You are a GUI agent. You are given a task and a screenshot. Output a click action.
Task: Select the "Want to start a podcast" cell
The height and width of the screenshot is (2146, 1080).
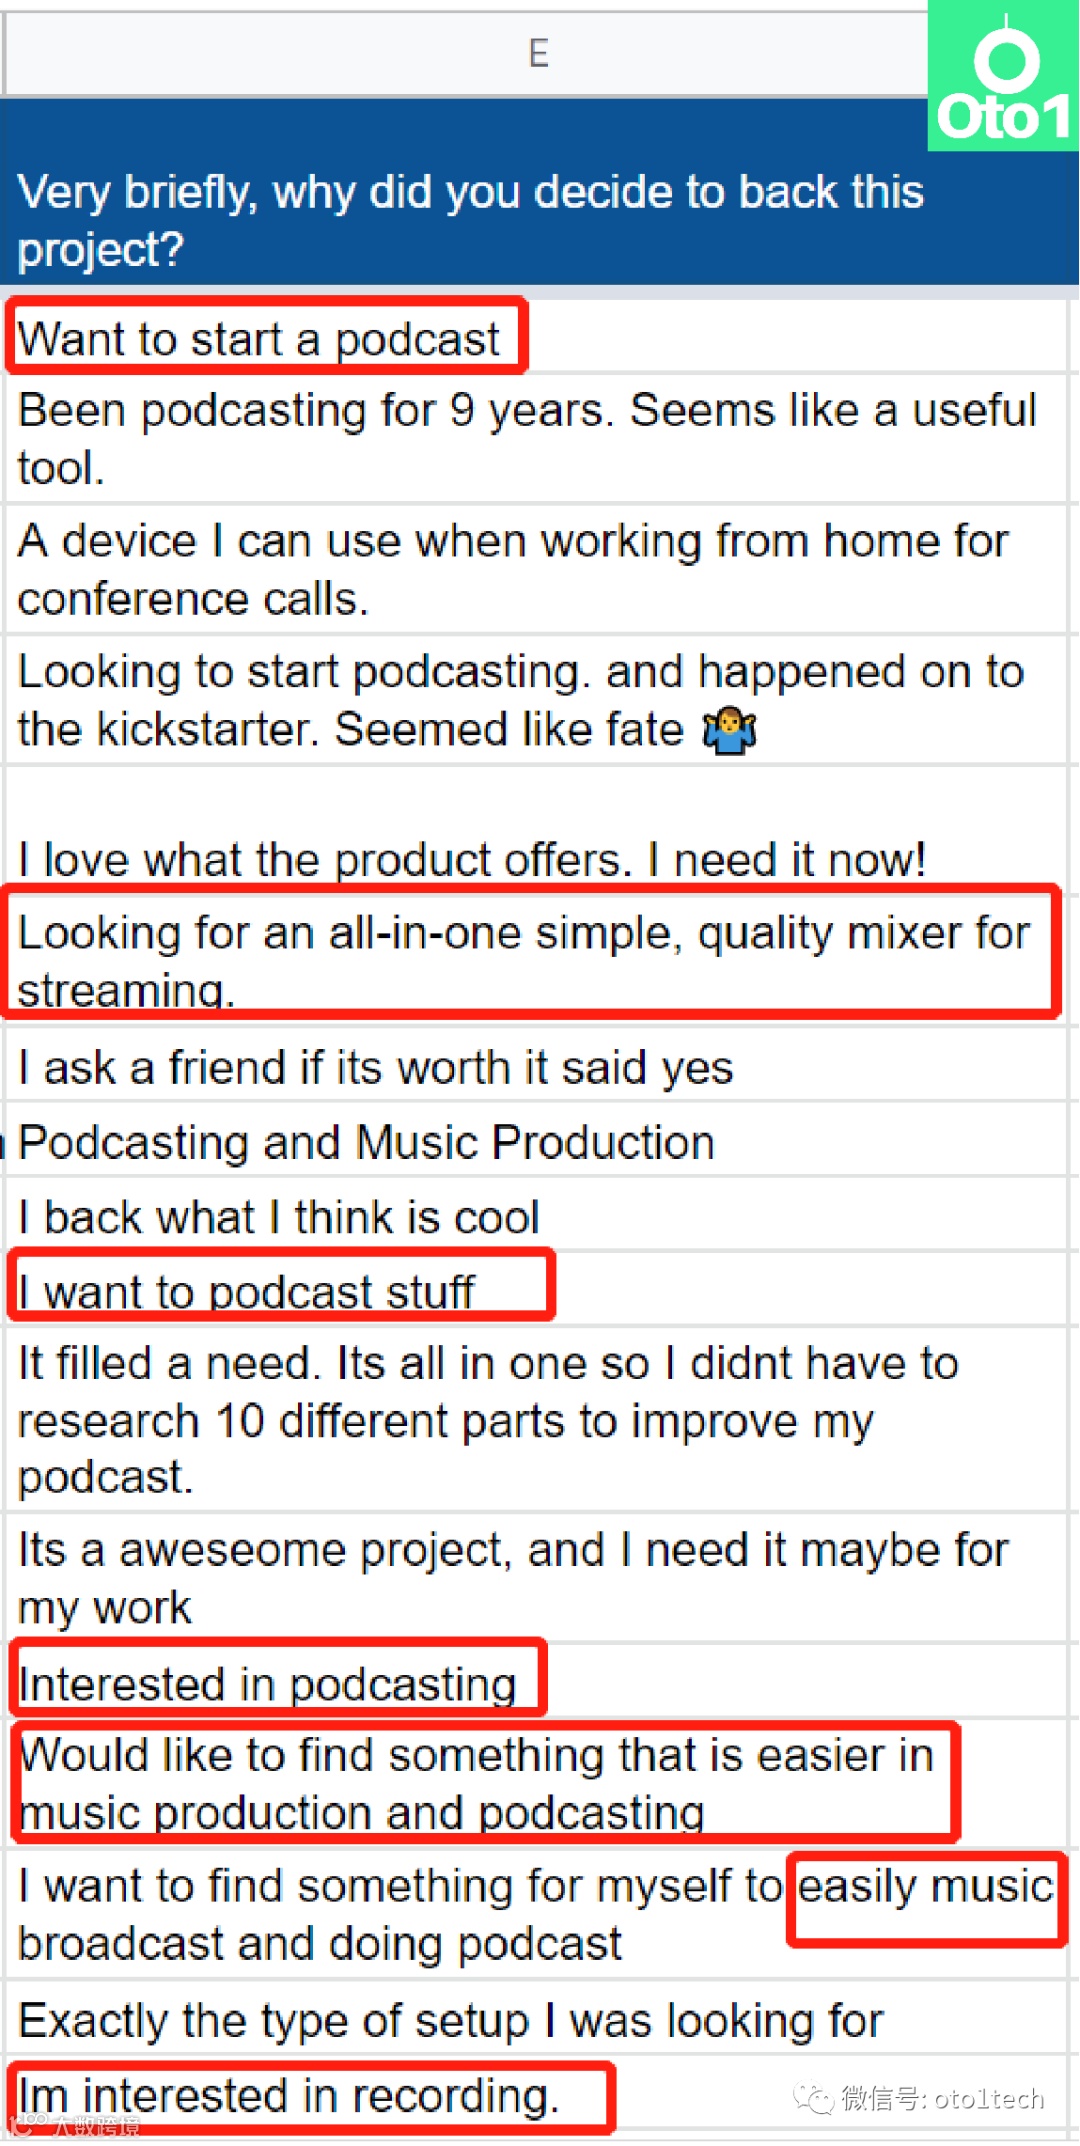(x=260, y=339)
